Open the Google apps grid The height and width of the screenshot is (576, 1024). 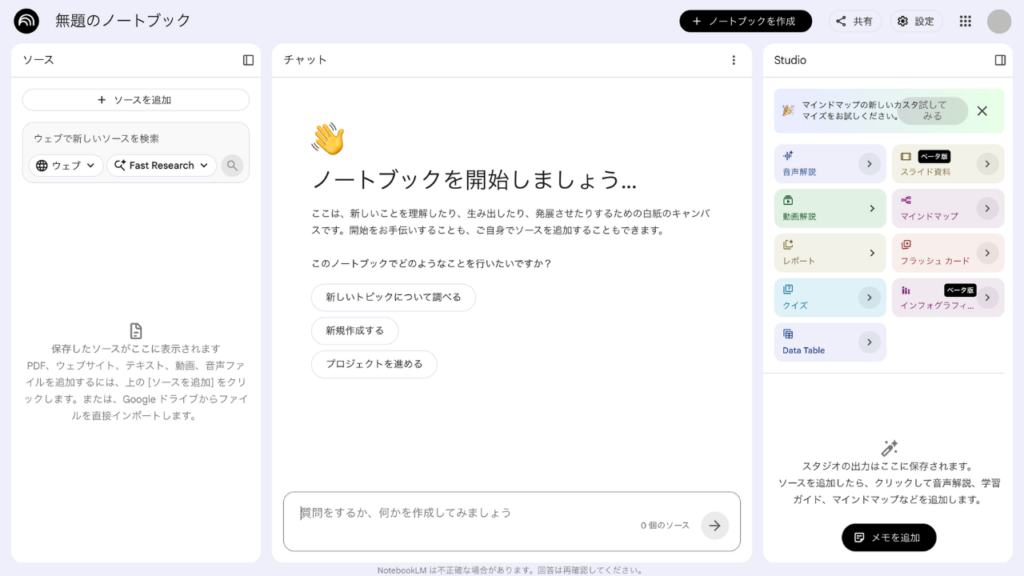[x=965, y=21]
